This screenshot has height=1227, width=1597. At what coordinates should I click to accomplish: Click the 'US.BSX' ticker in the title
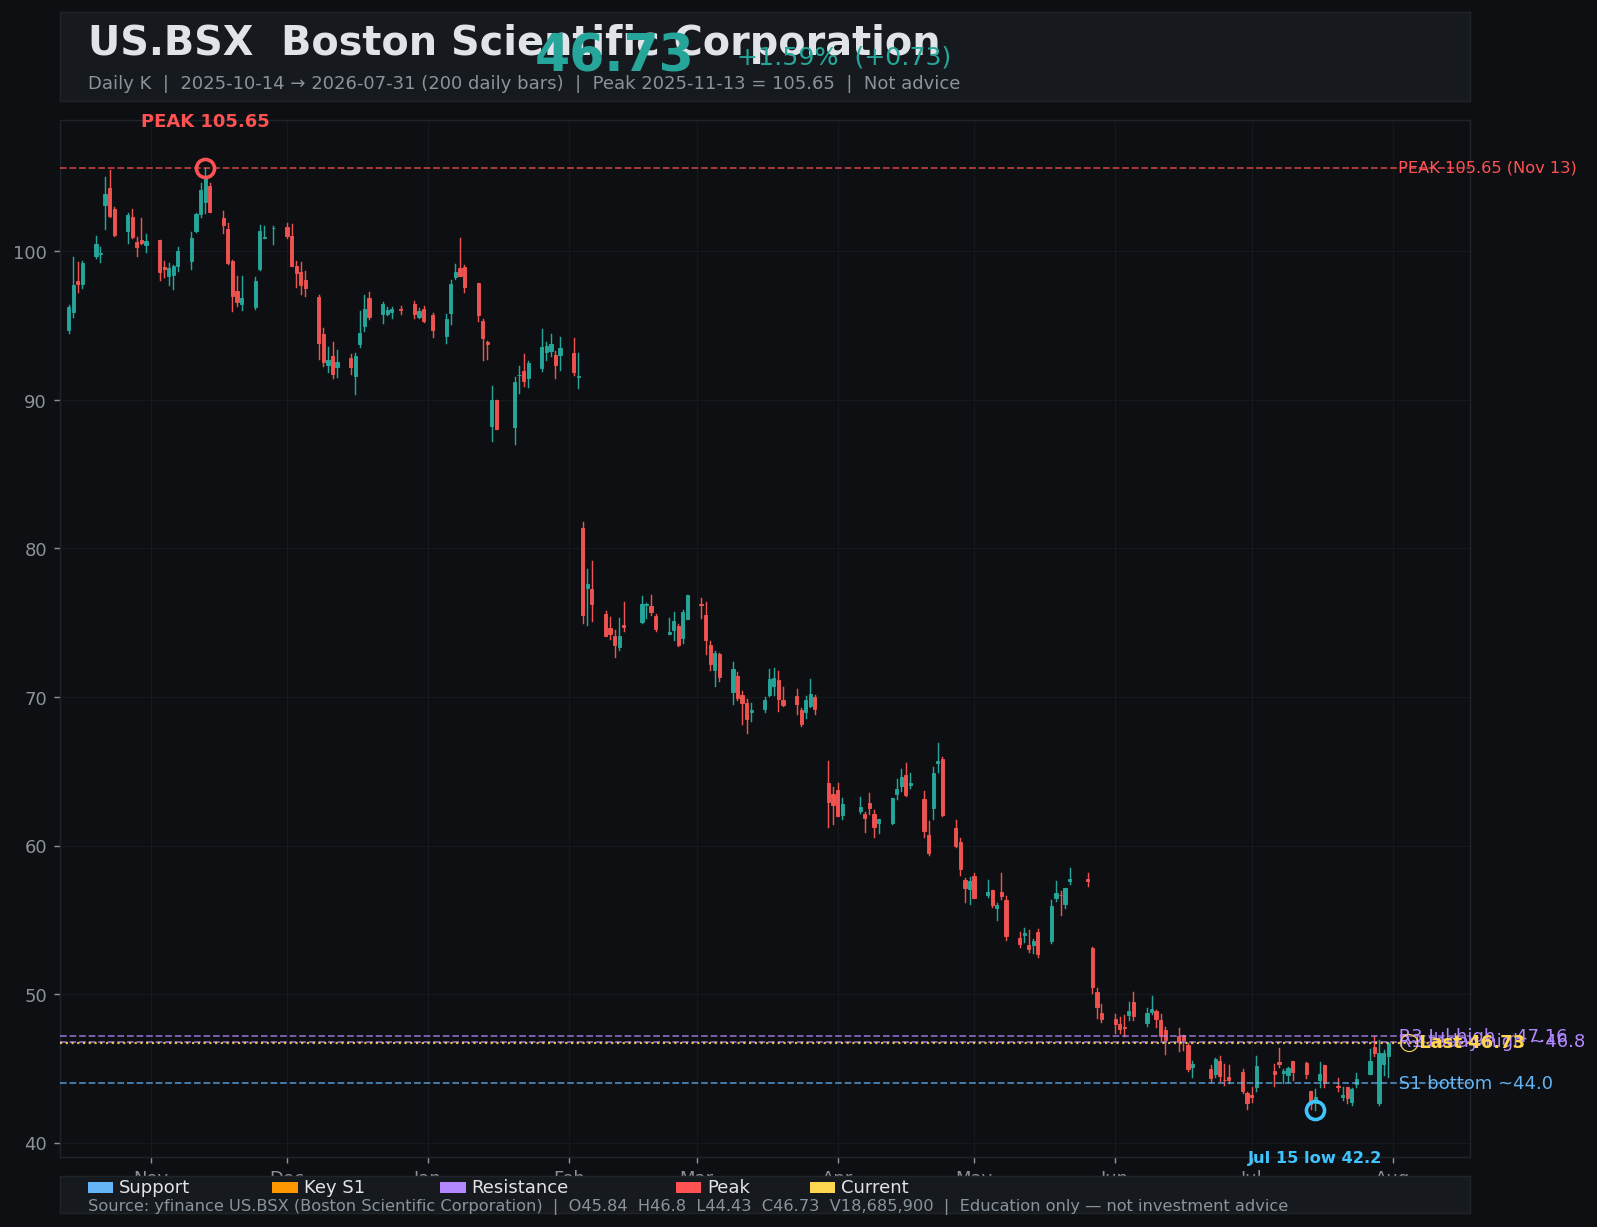(x=171, y=43)
